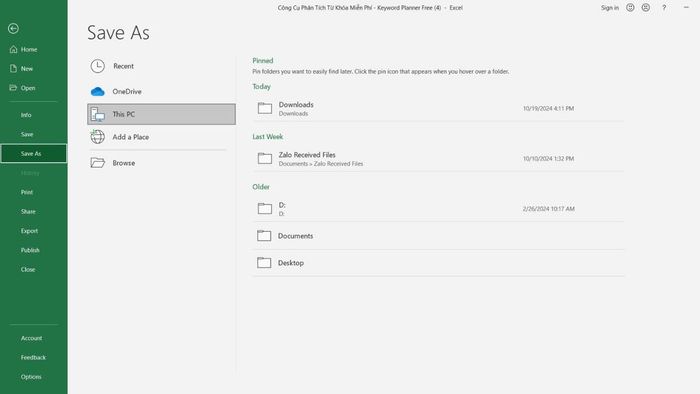Open the Documents folder entry

438,236
